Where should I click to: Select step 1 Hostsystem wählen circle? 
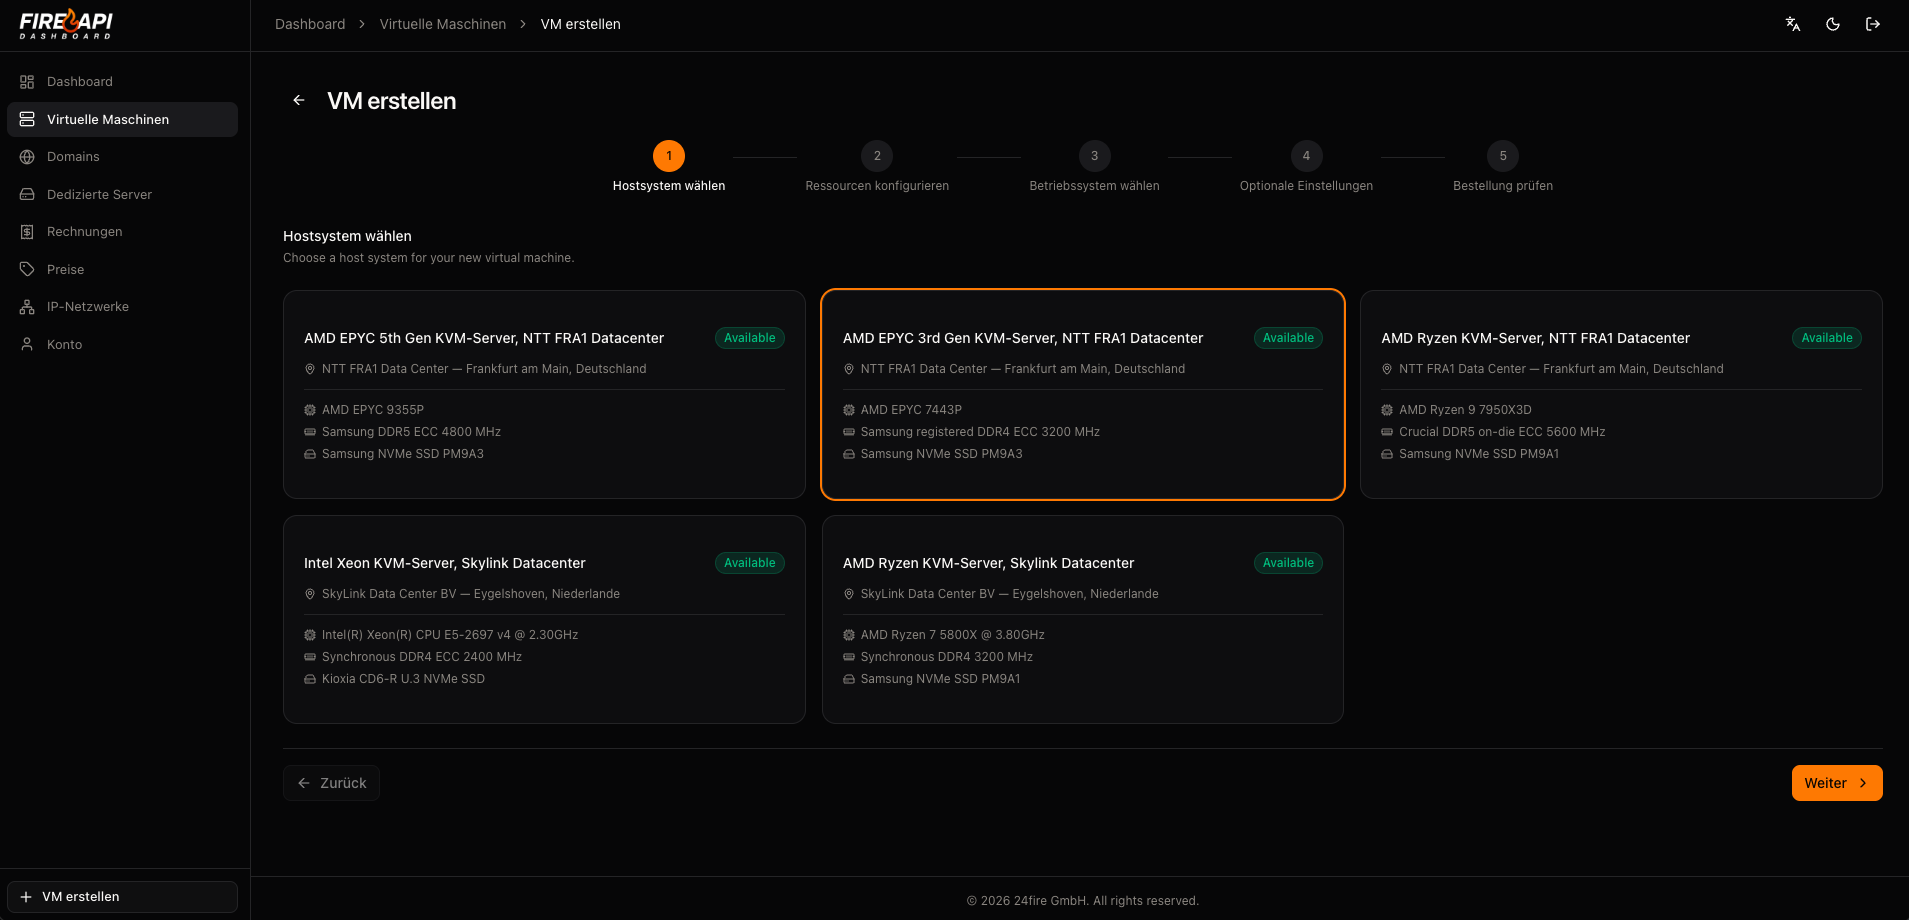(x=669, y=156)
